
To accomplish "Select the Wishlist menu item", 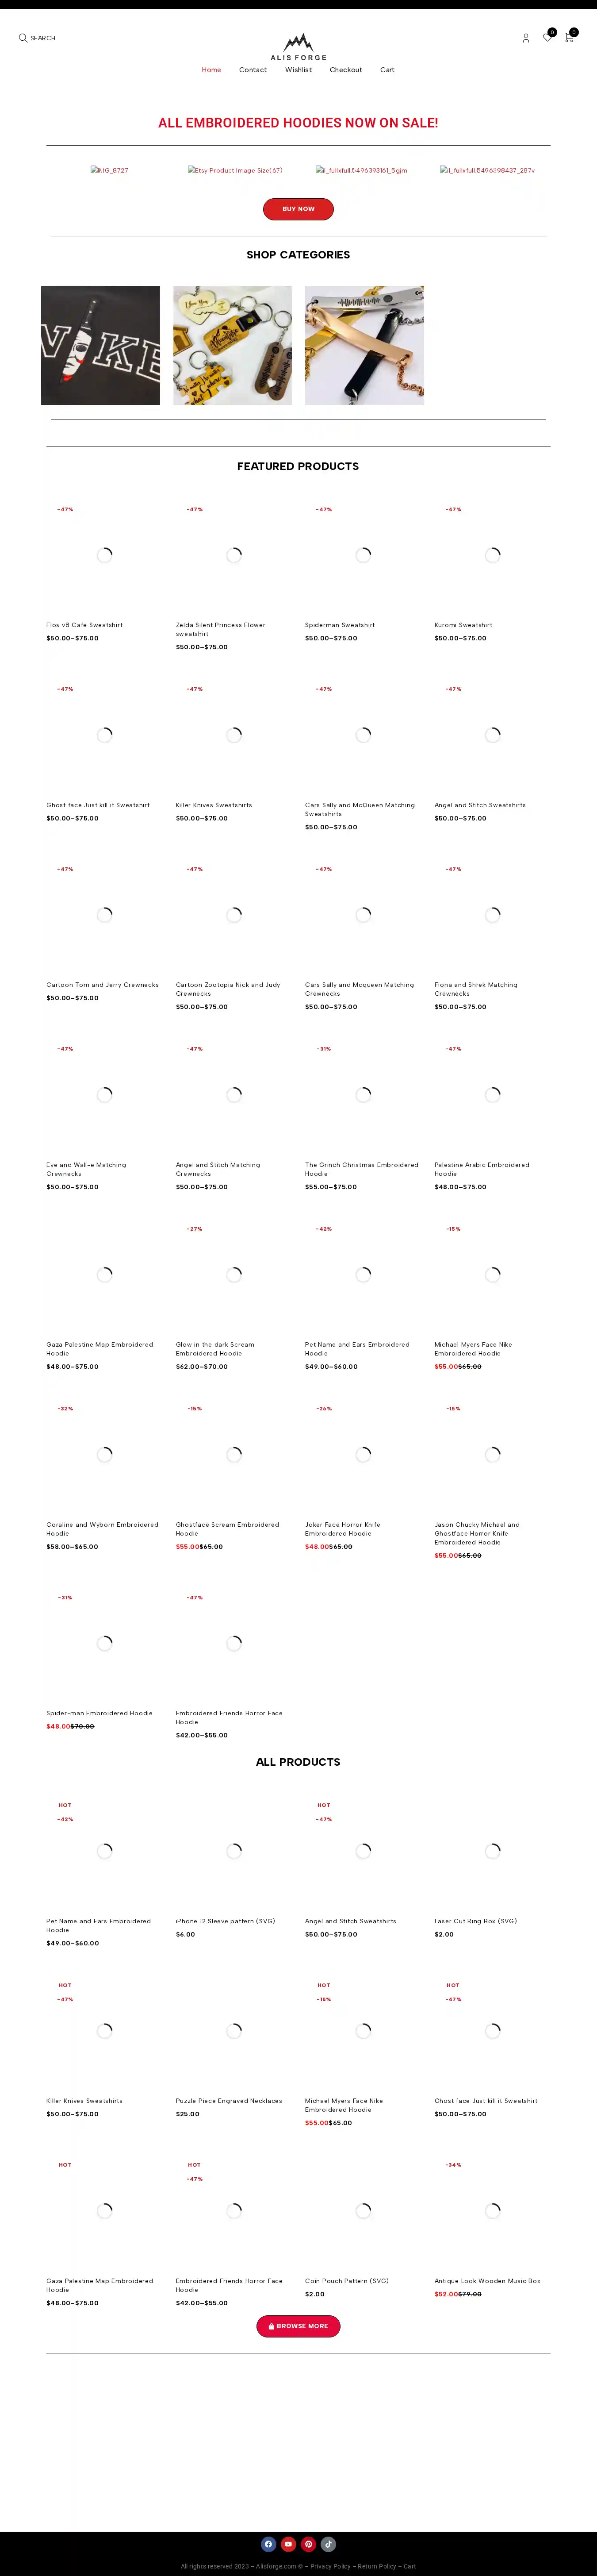I will tap(298, 70).
